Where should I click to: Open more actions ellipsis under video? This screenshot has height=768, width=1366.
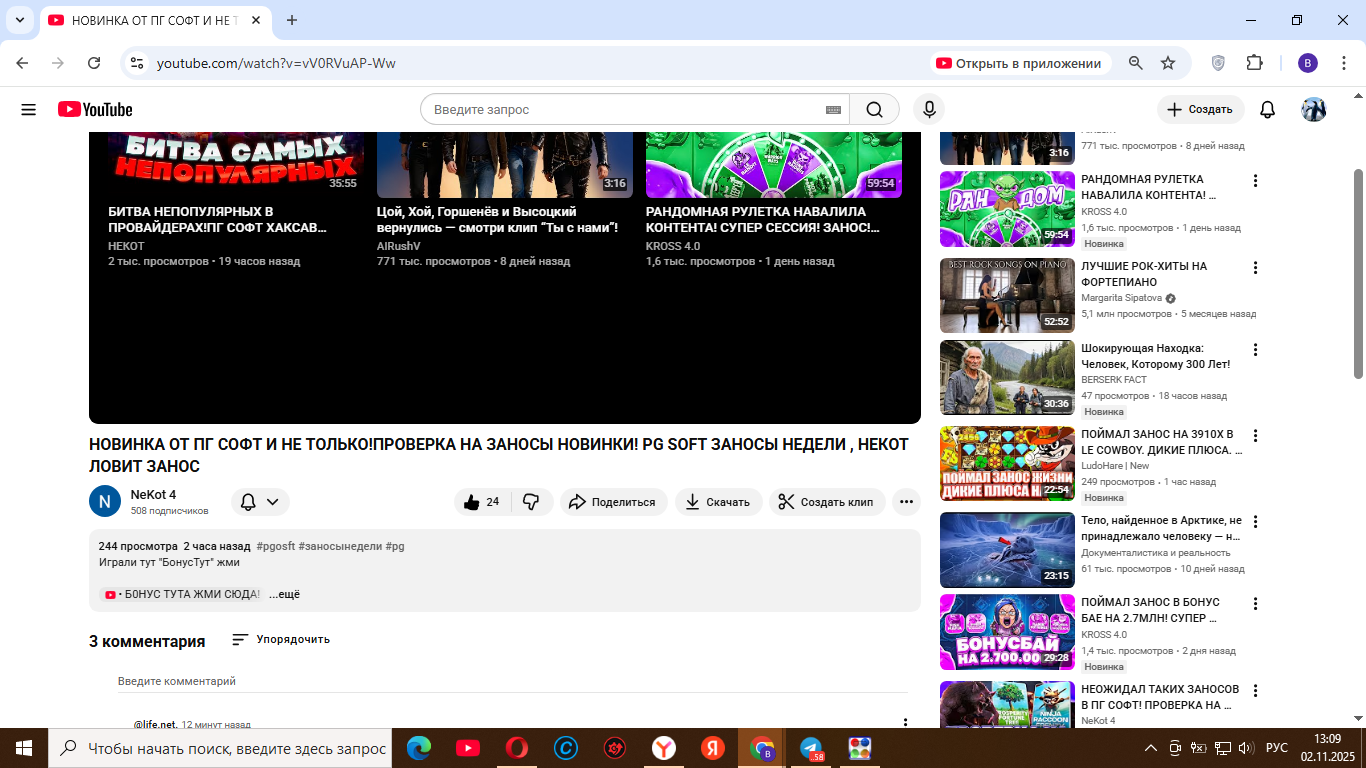(906, 502)
